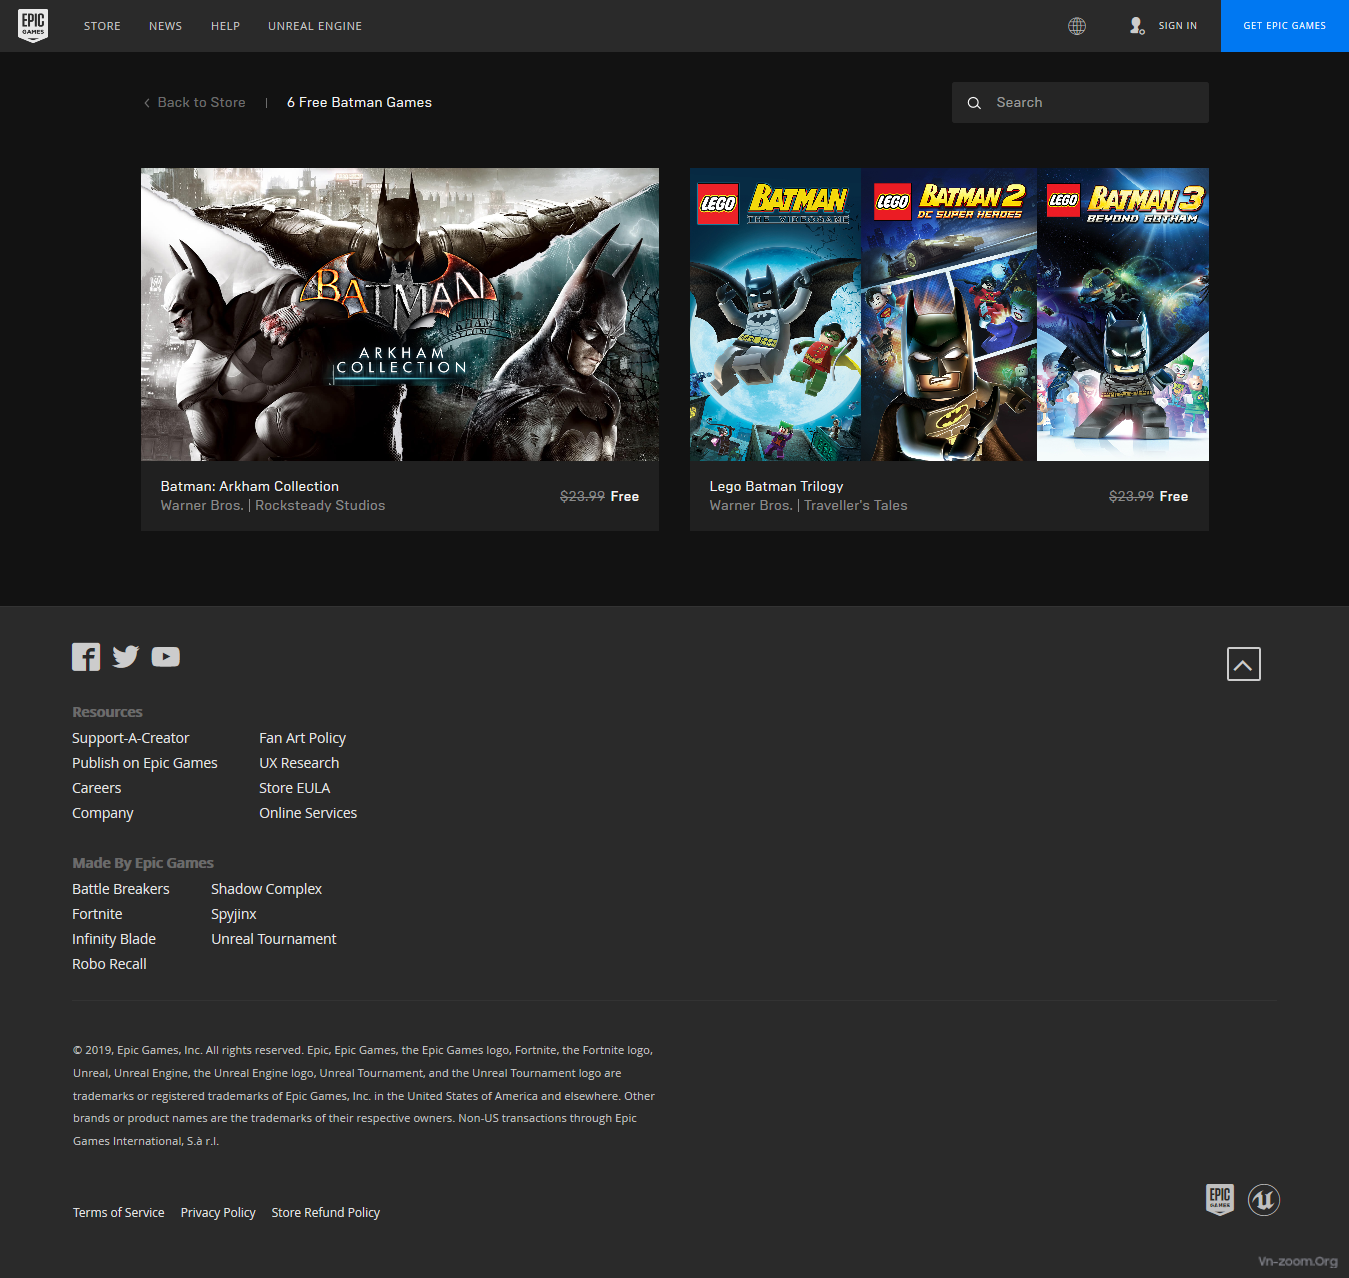Click the footer Unreal Engine logo
The image size is (1349, 1278).
1264,1199
